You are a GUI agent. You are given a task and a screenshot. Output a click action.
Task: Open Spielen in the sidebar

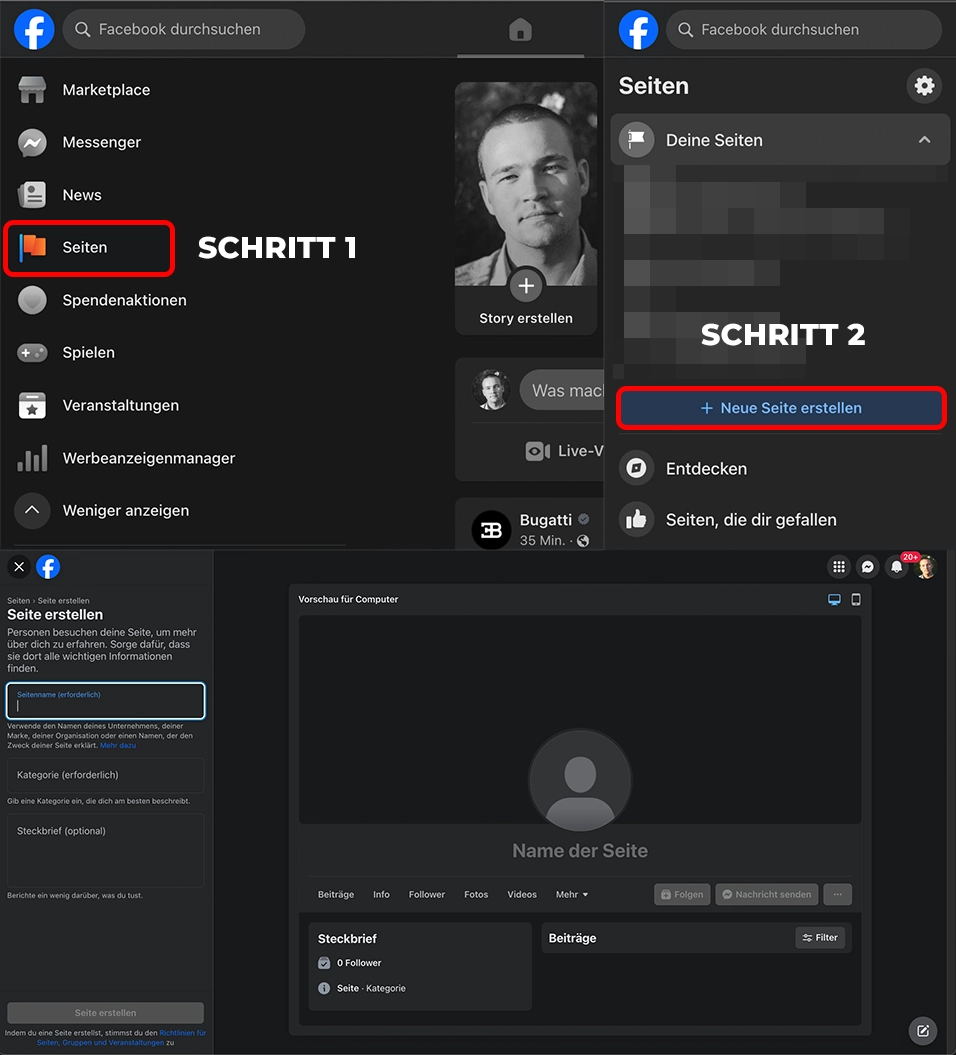coord(88,353)
